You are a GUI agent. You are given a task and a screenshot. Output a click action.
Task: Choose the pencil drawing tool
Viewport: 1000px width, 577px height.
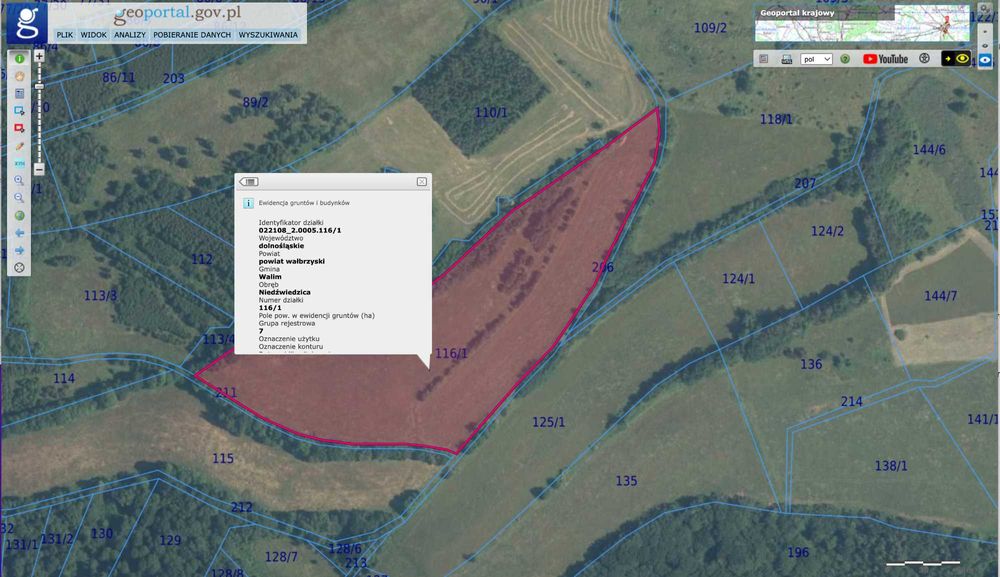[19, 146]
